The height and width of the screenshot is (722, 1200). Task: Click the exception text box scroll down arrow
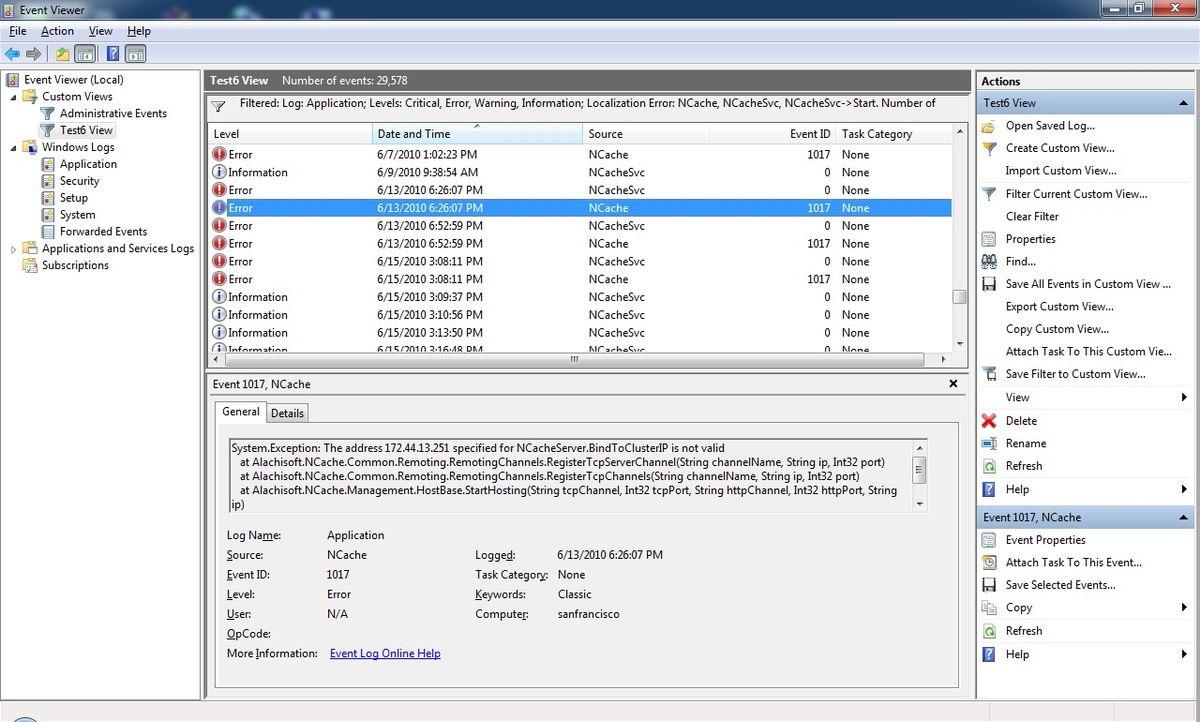(919, 504)
